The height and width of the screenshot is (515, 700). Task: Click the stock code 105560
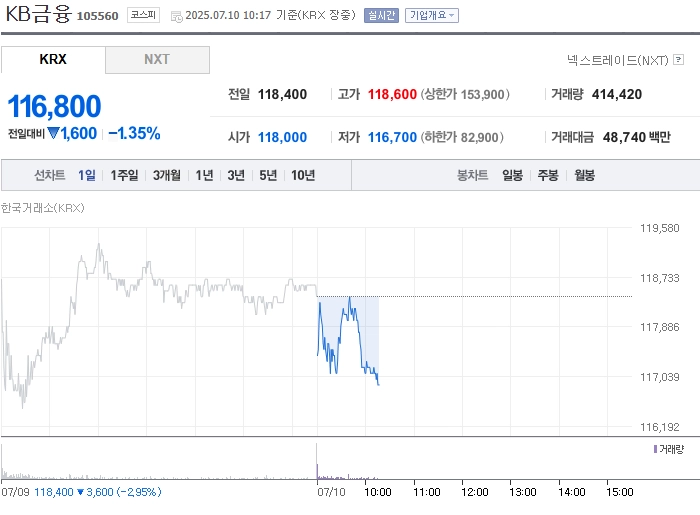click(x=97, y=16)
